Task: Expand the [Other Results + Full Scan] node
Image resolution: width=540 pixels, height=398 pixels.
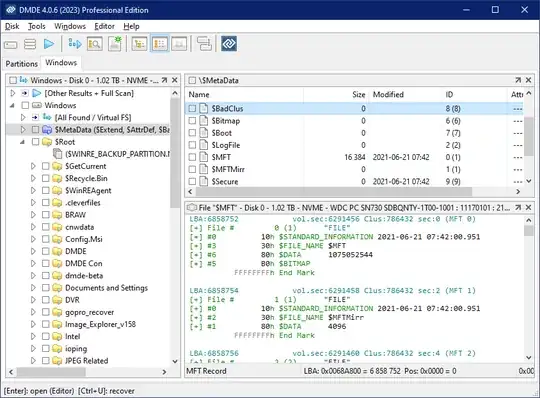Action: [13, 93]
